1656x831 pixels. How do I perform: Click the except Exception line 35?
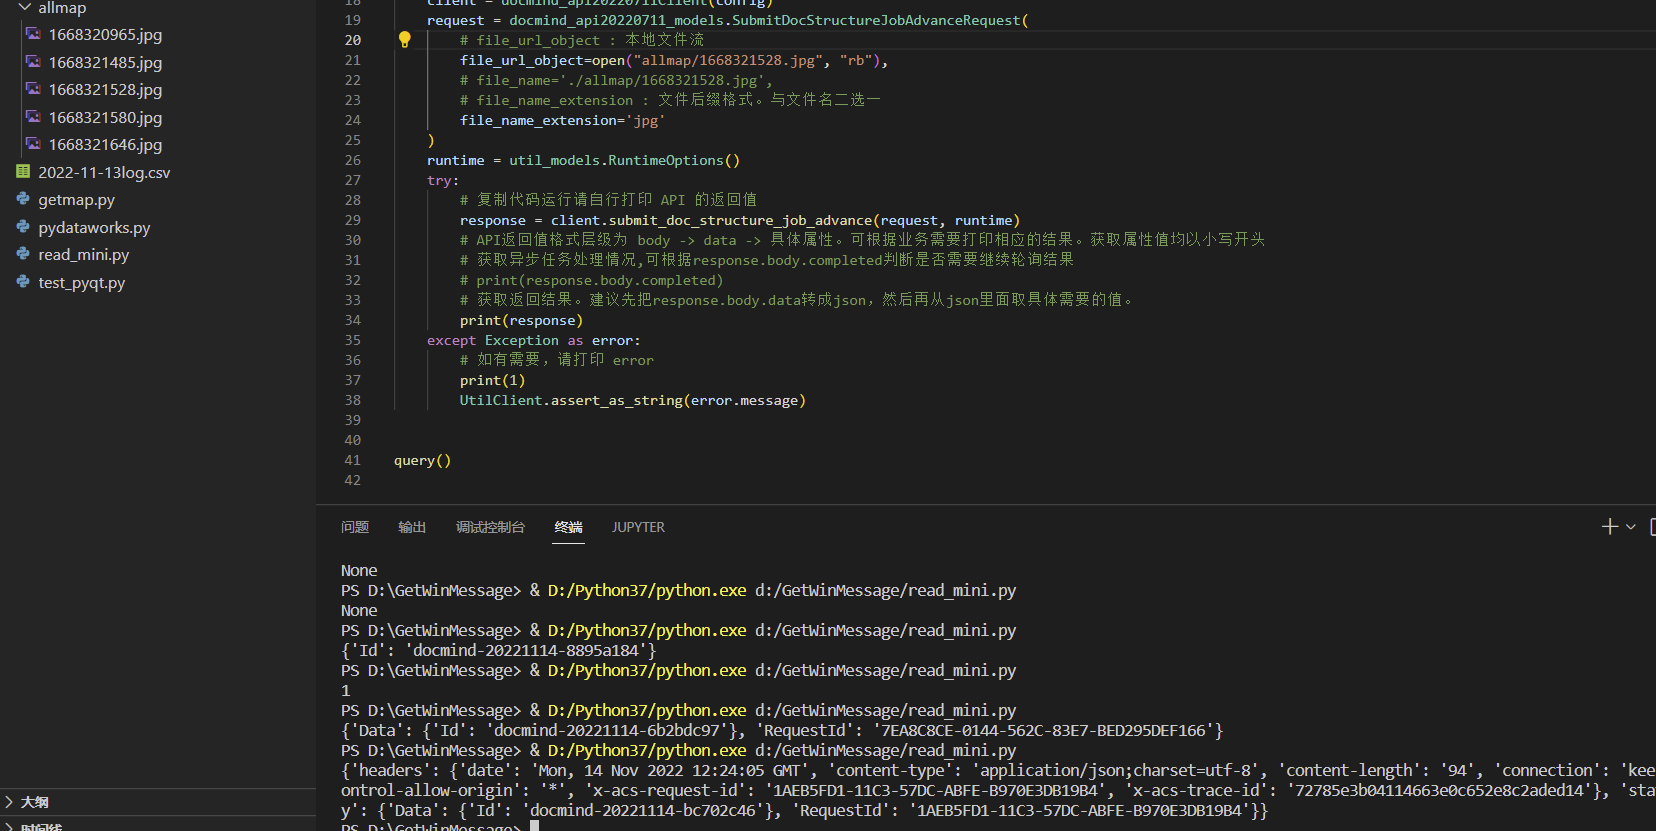[x=534, y=340]
